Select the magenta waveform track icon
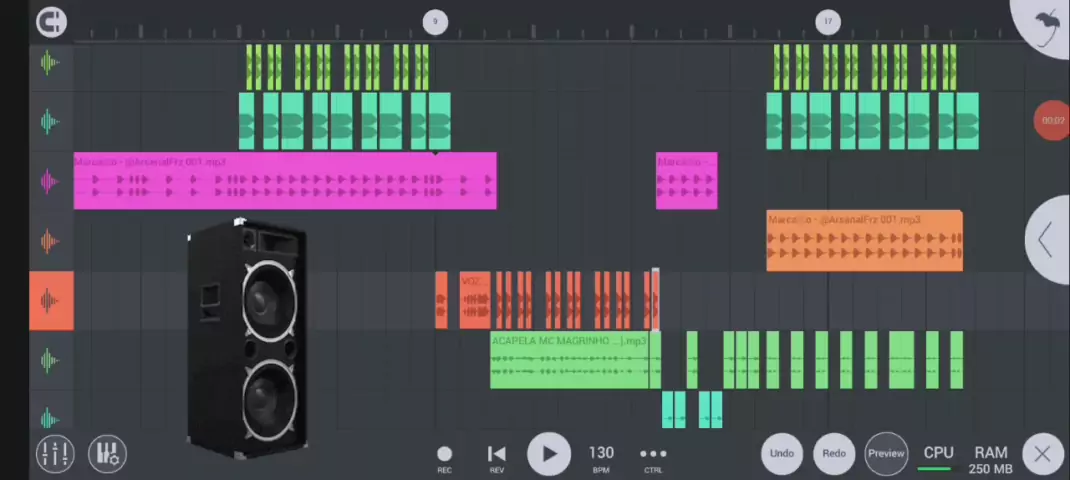This screenshot has width=1070, height=480. (50, 181)
